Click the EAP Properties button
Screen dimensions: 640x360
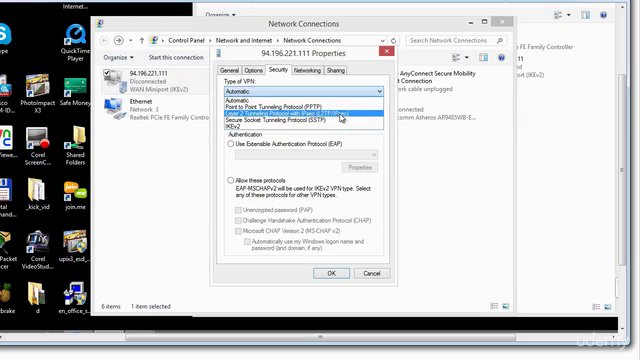360,167
